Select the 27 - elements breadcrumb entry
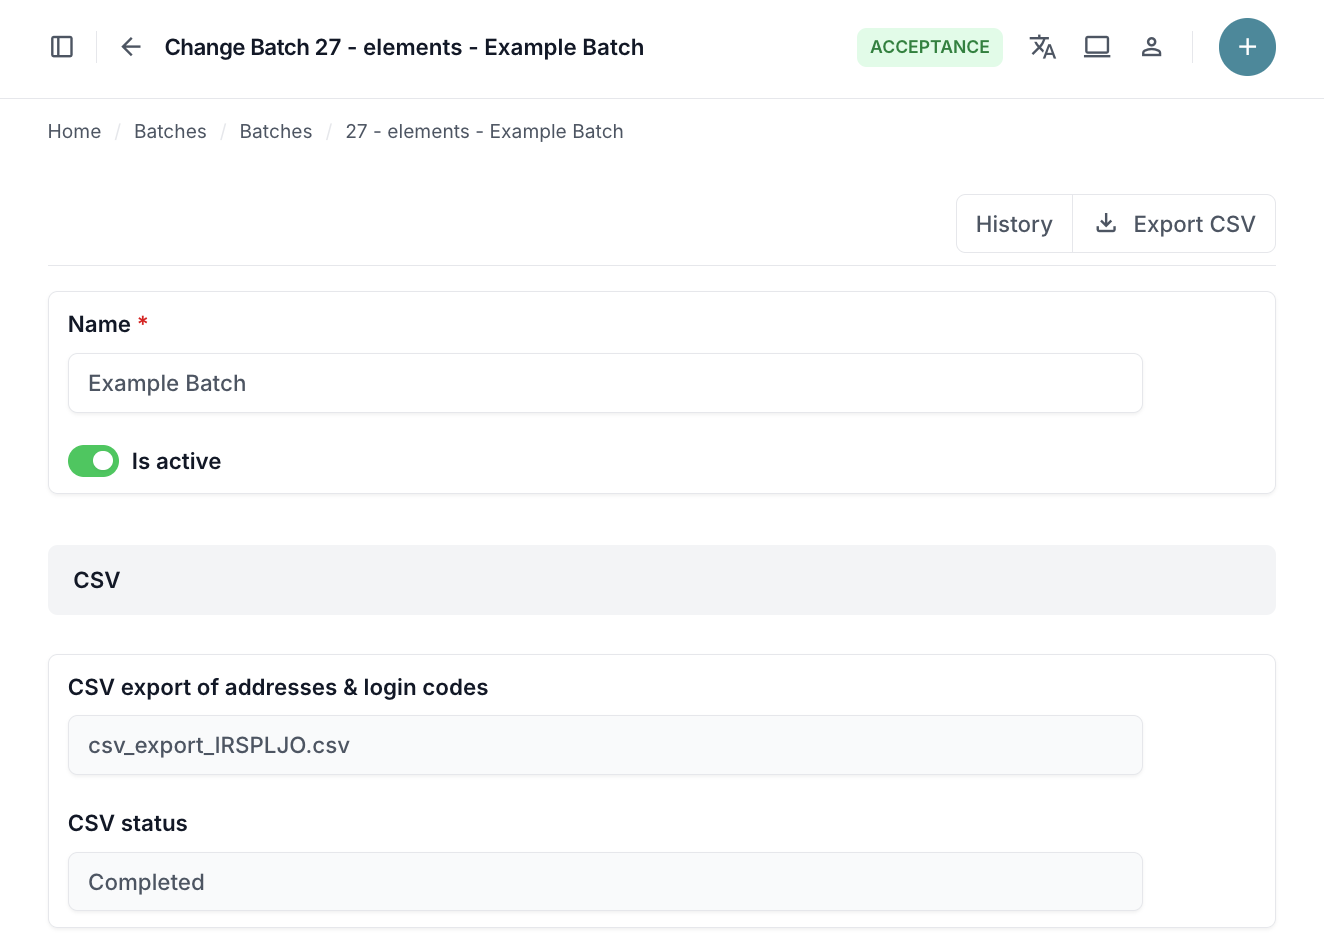Screen dimensions: 1324x940 (484, 131)
